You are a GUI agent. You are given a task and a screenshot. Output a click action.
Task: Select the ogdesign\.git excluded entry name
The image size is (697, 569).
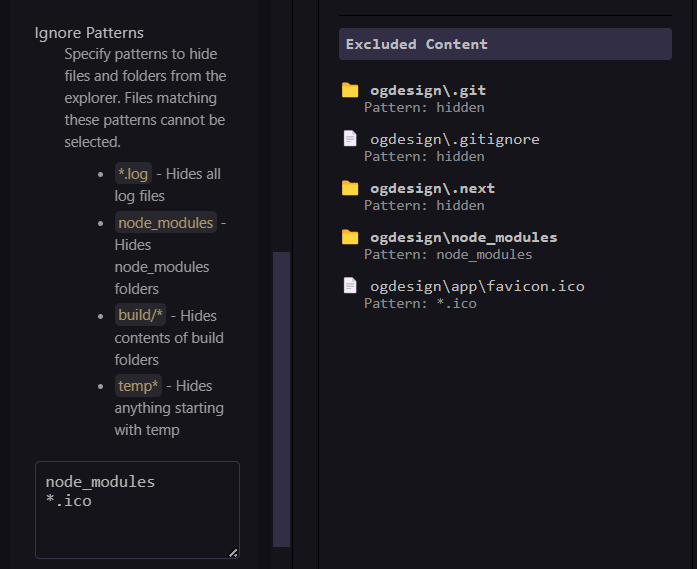pyautogui.click(x=428, y=91)
